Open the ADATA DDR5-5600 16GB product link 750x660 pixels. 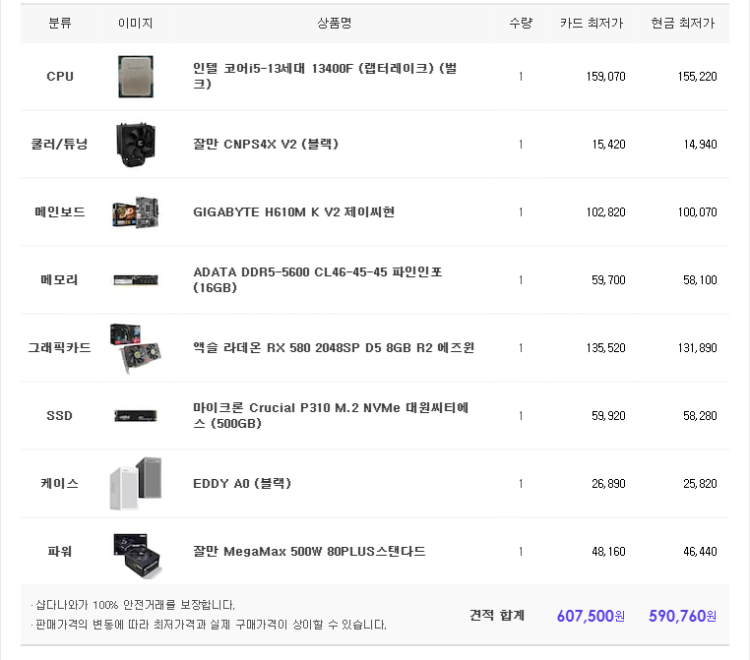click(x=318, y=280)
